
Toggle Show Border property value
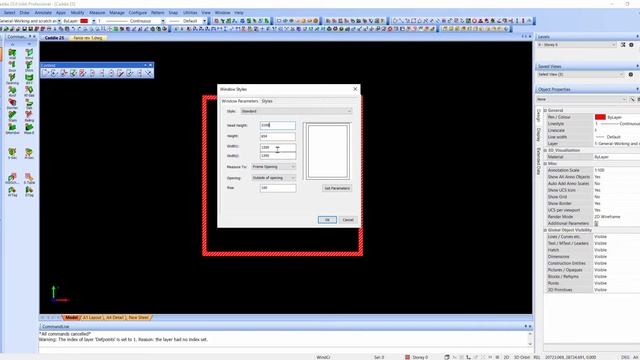(x=616, y=203)
